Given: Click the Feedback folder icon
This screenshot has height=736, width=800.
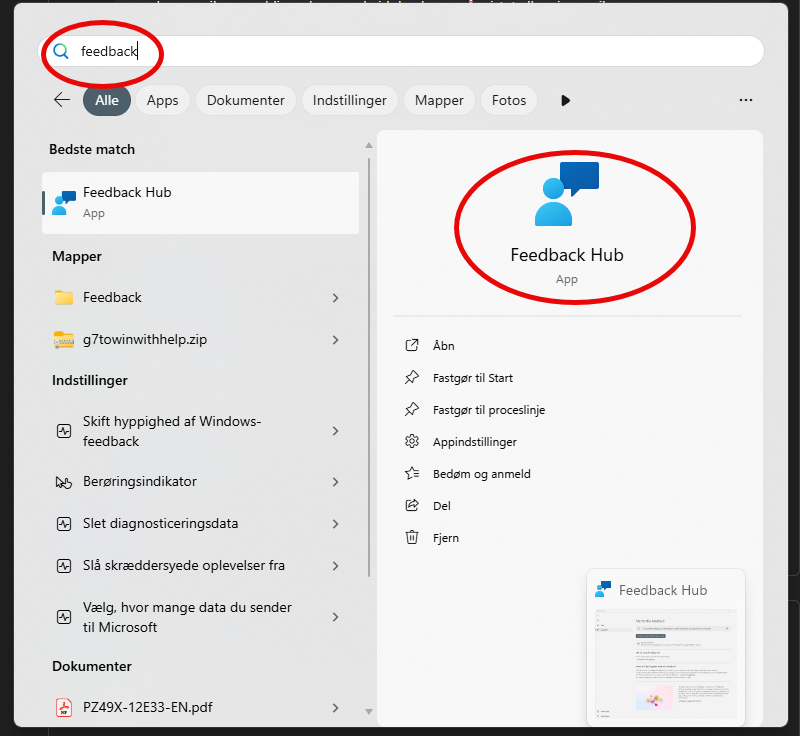Looking at the screenshot, I should tap(64, 297).
